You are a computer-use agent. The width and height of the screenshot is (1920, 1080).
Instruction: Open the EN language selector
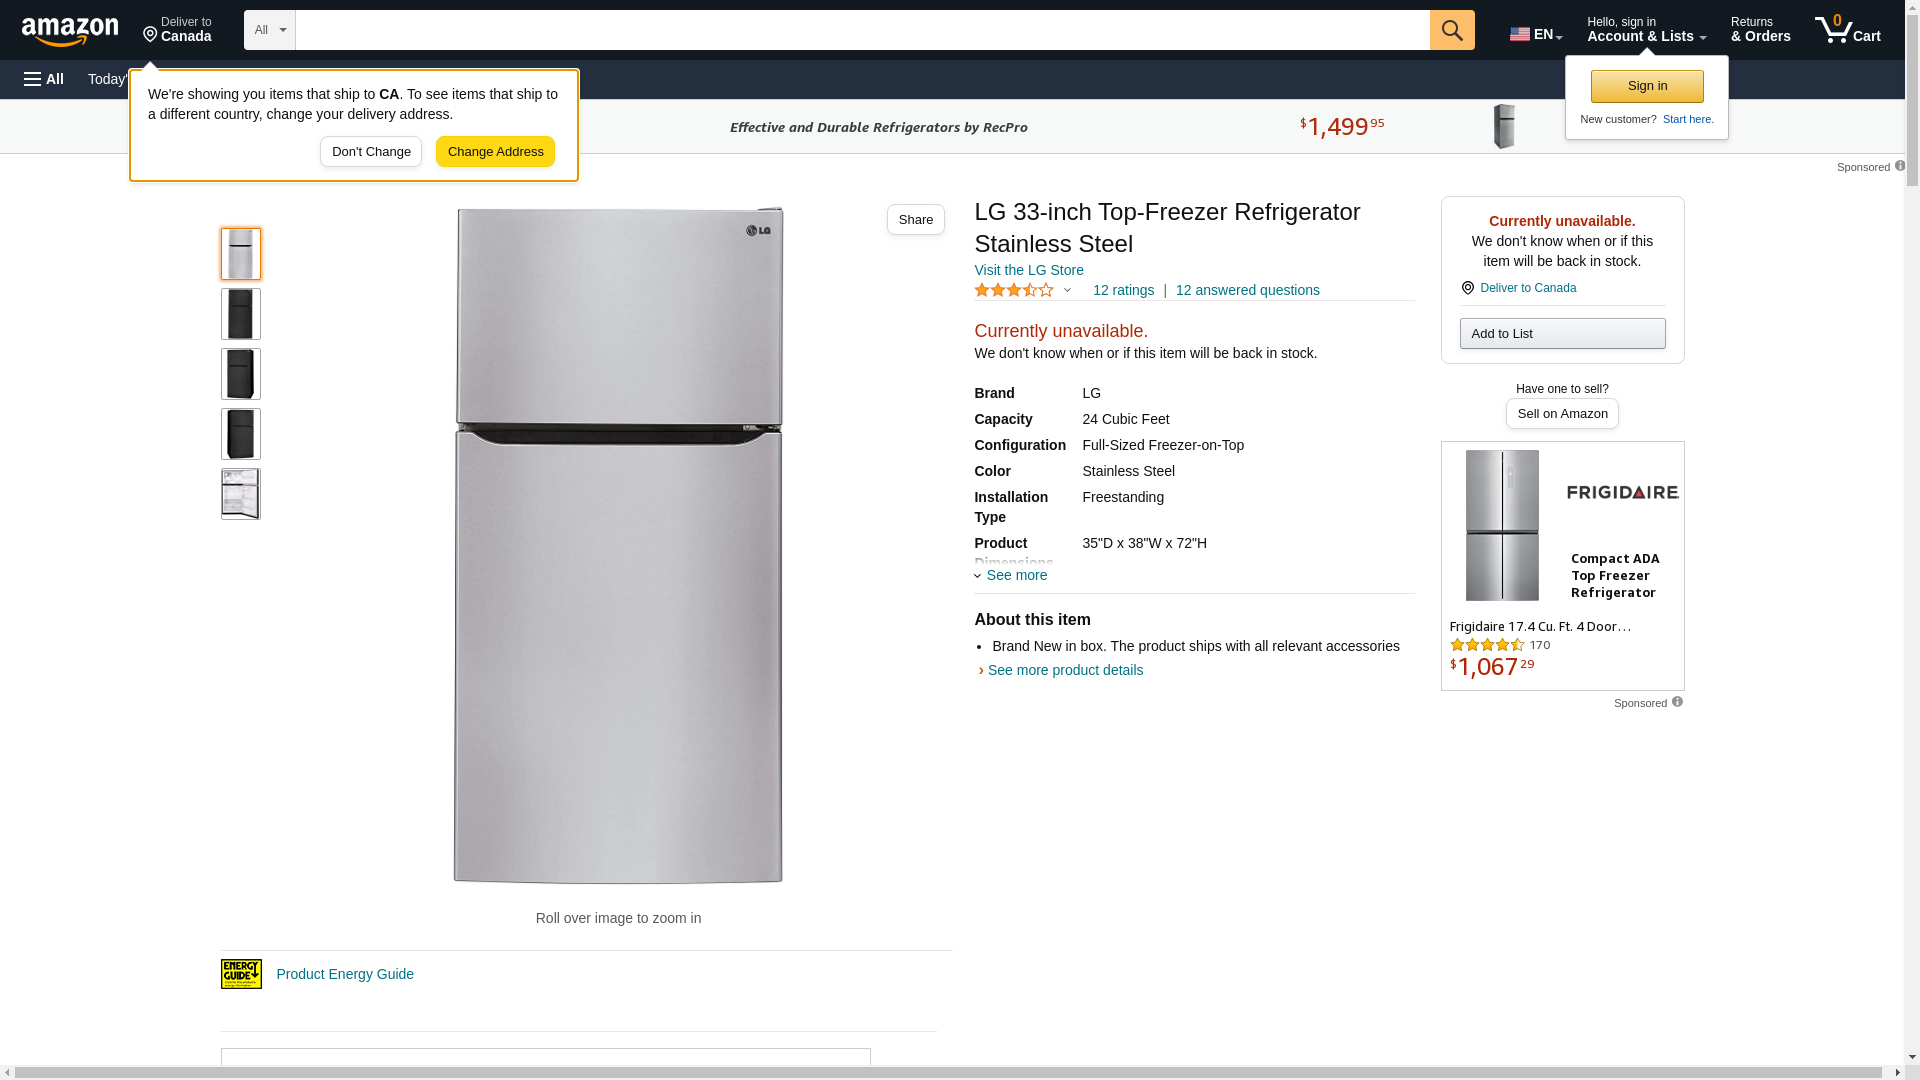(1535, 34)
